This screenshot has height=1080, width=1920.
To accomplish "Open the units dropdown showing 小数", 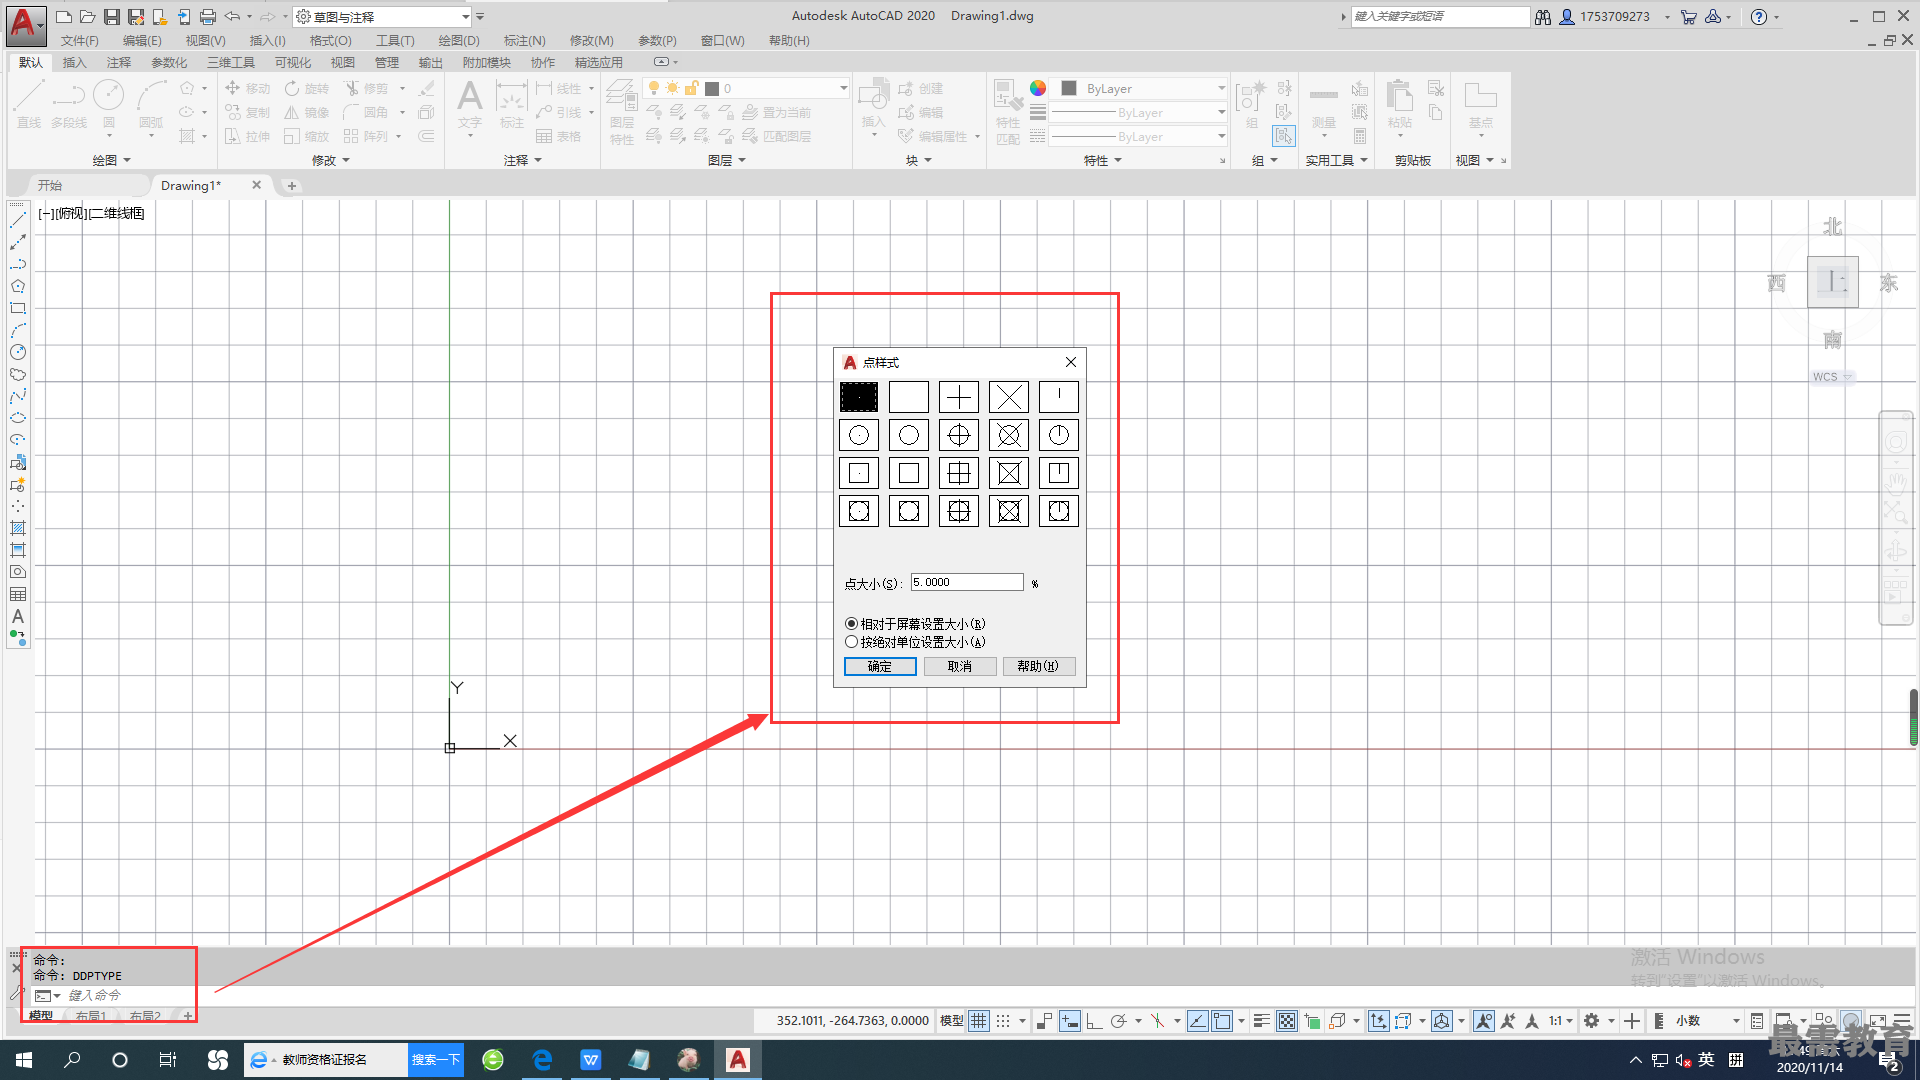I will coord(1706,1021).
